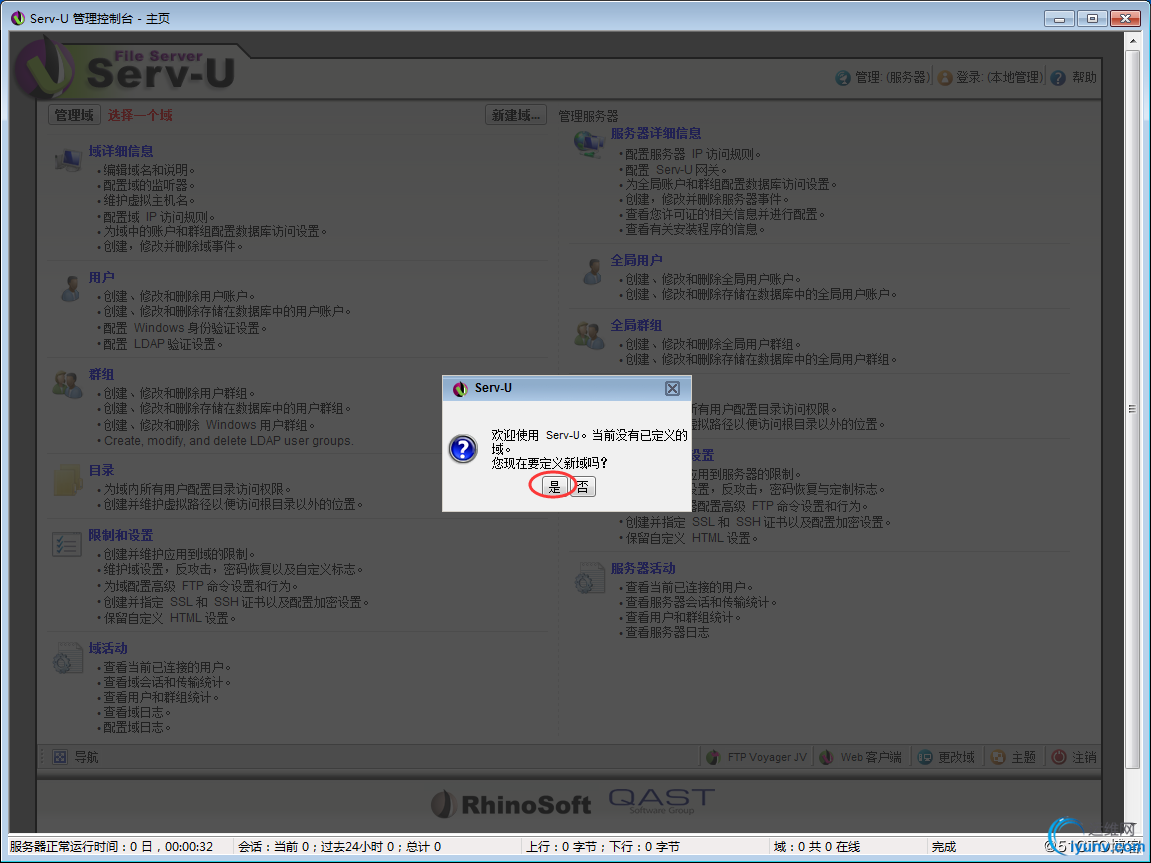This screenshot has height=863, width=1151.
Task: Click the RhinoSoft logo
Action: (x=511, y=805)
